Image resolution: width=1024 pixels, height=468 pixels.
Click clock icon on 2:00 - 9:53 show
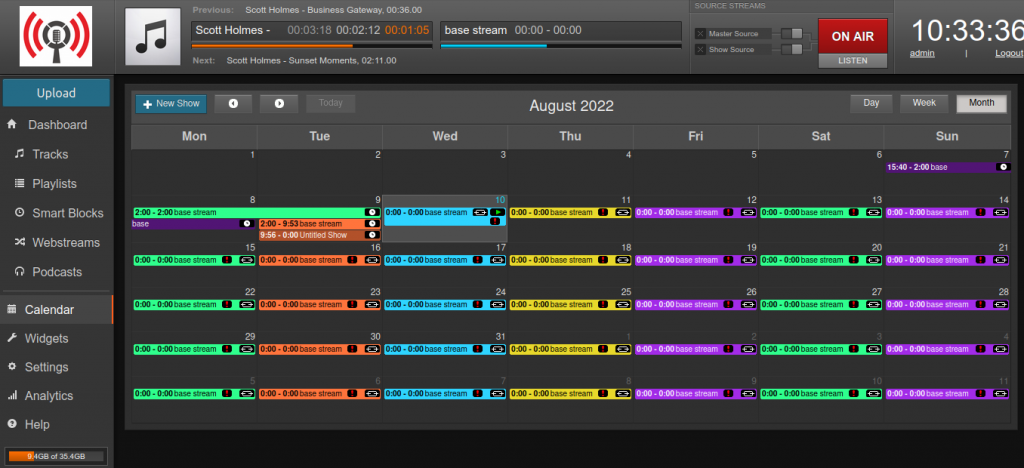pos(372,224)
